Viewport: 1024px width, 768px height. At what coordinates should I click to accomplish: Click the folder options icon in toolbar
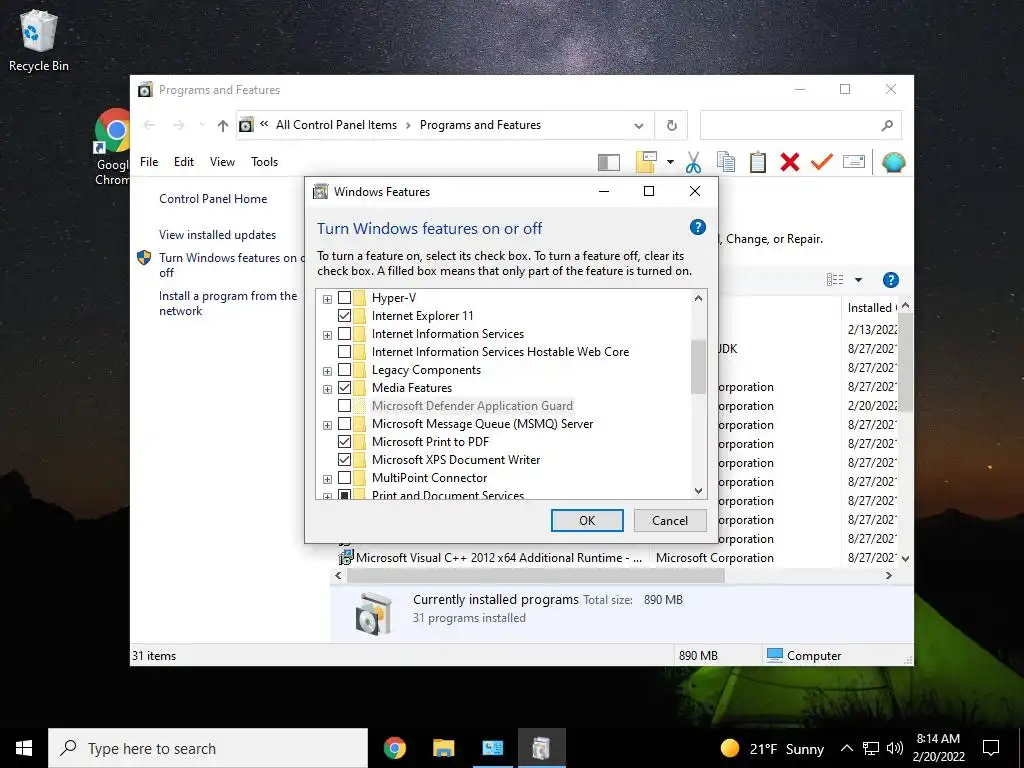tap(646, 162)
